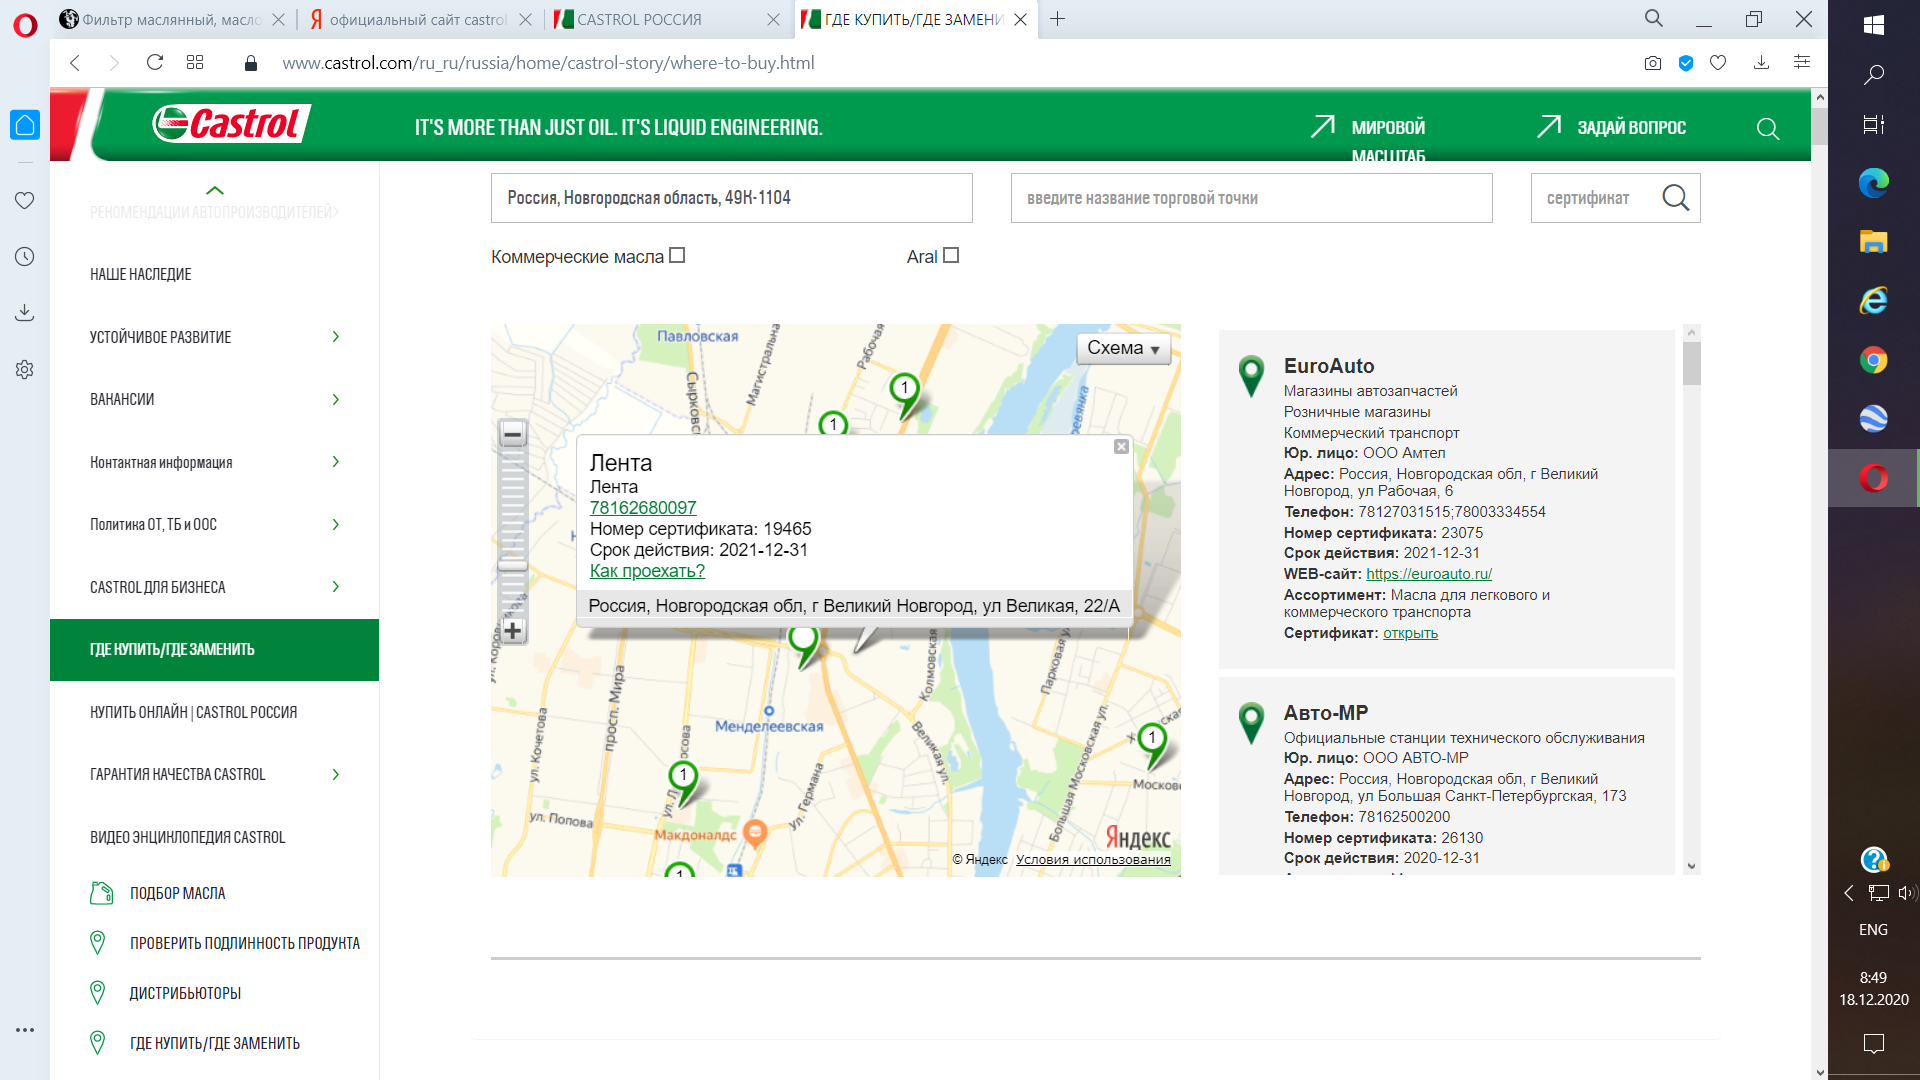This screenshot has height=1080, width=1920.
Task: Open bookmarks heart in Opera sidebar
Action: (25, 200)
